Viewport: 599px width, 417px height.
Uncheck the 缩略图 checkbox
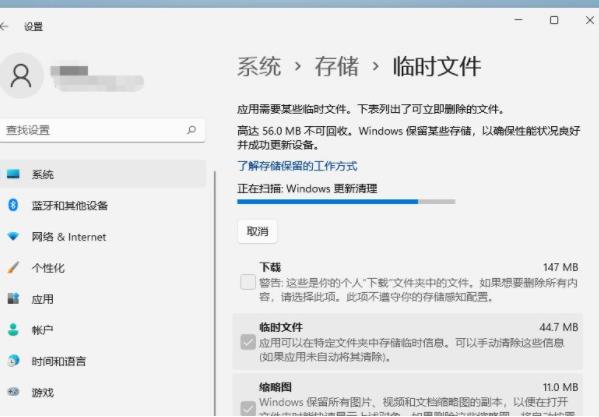pyautogui.click(x=248, y=408)
